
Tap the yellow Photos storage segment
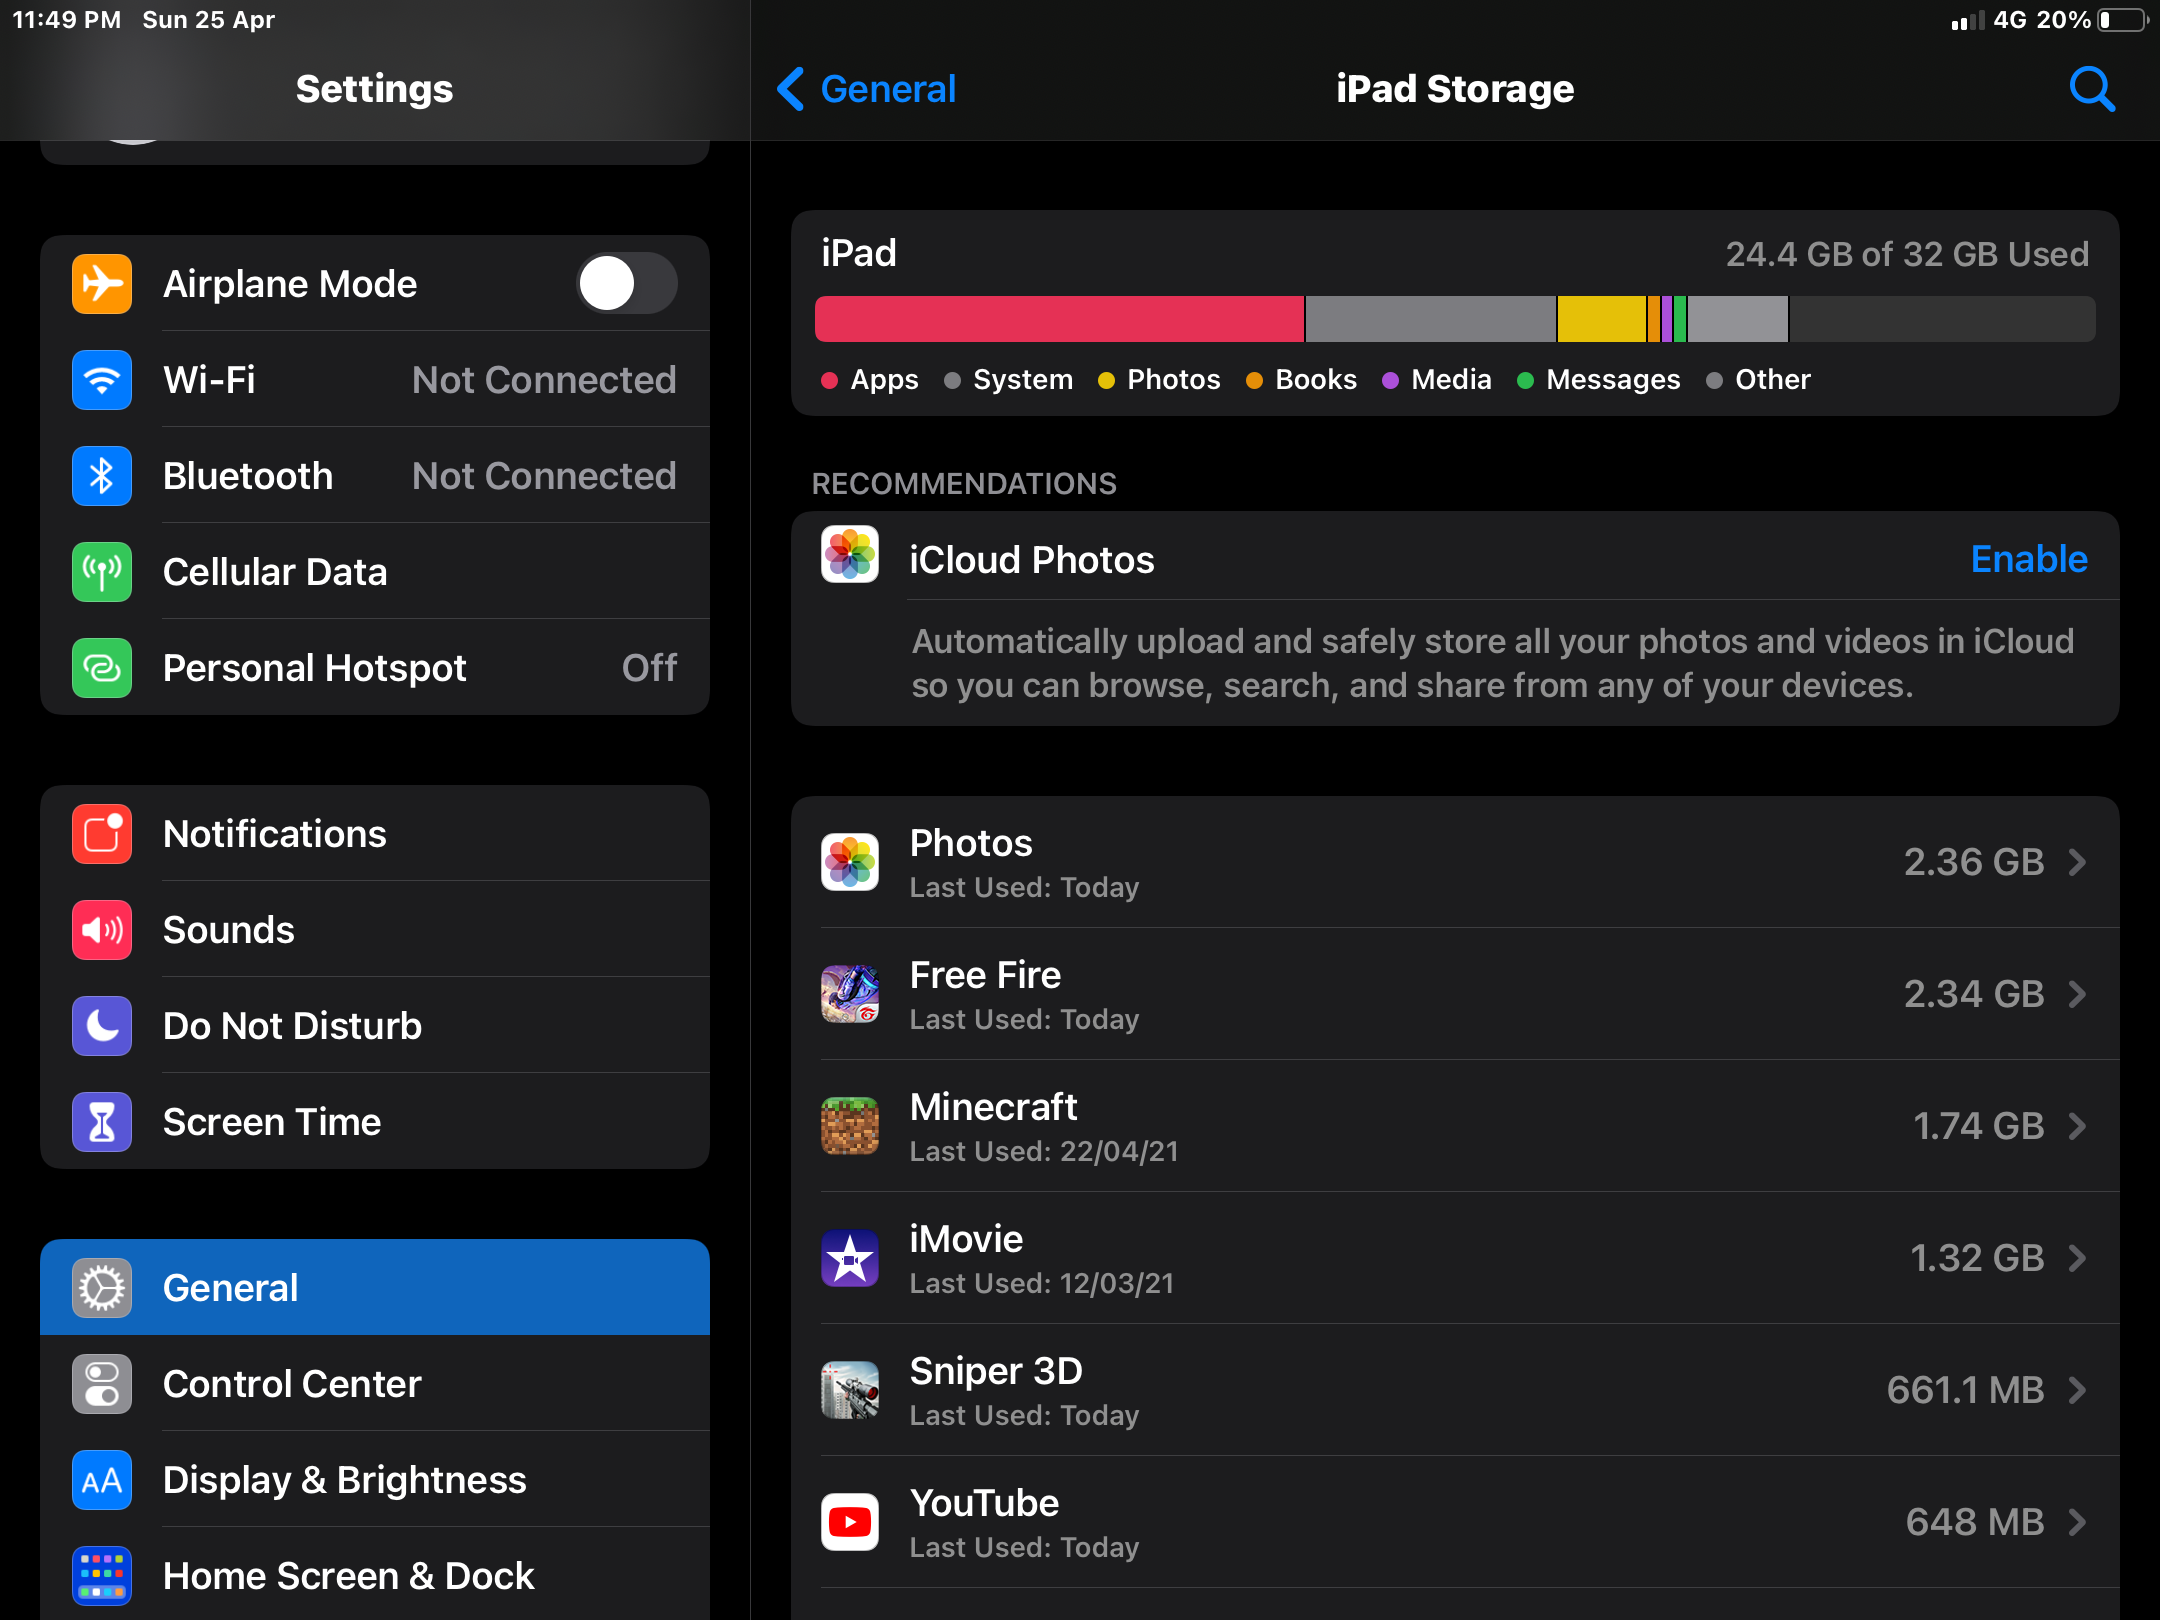[1601, 319]
